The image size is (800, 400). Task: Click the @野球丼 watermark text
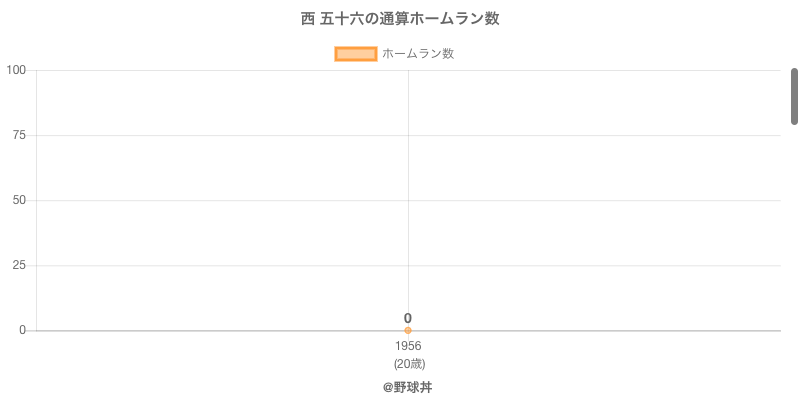pyautogui.click(x=407, y=387)
